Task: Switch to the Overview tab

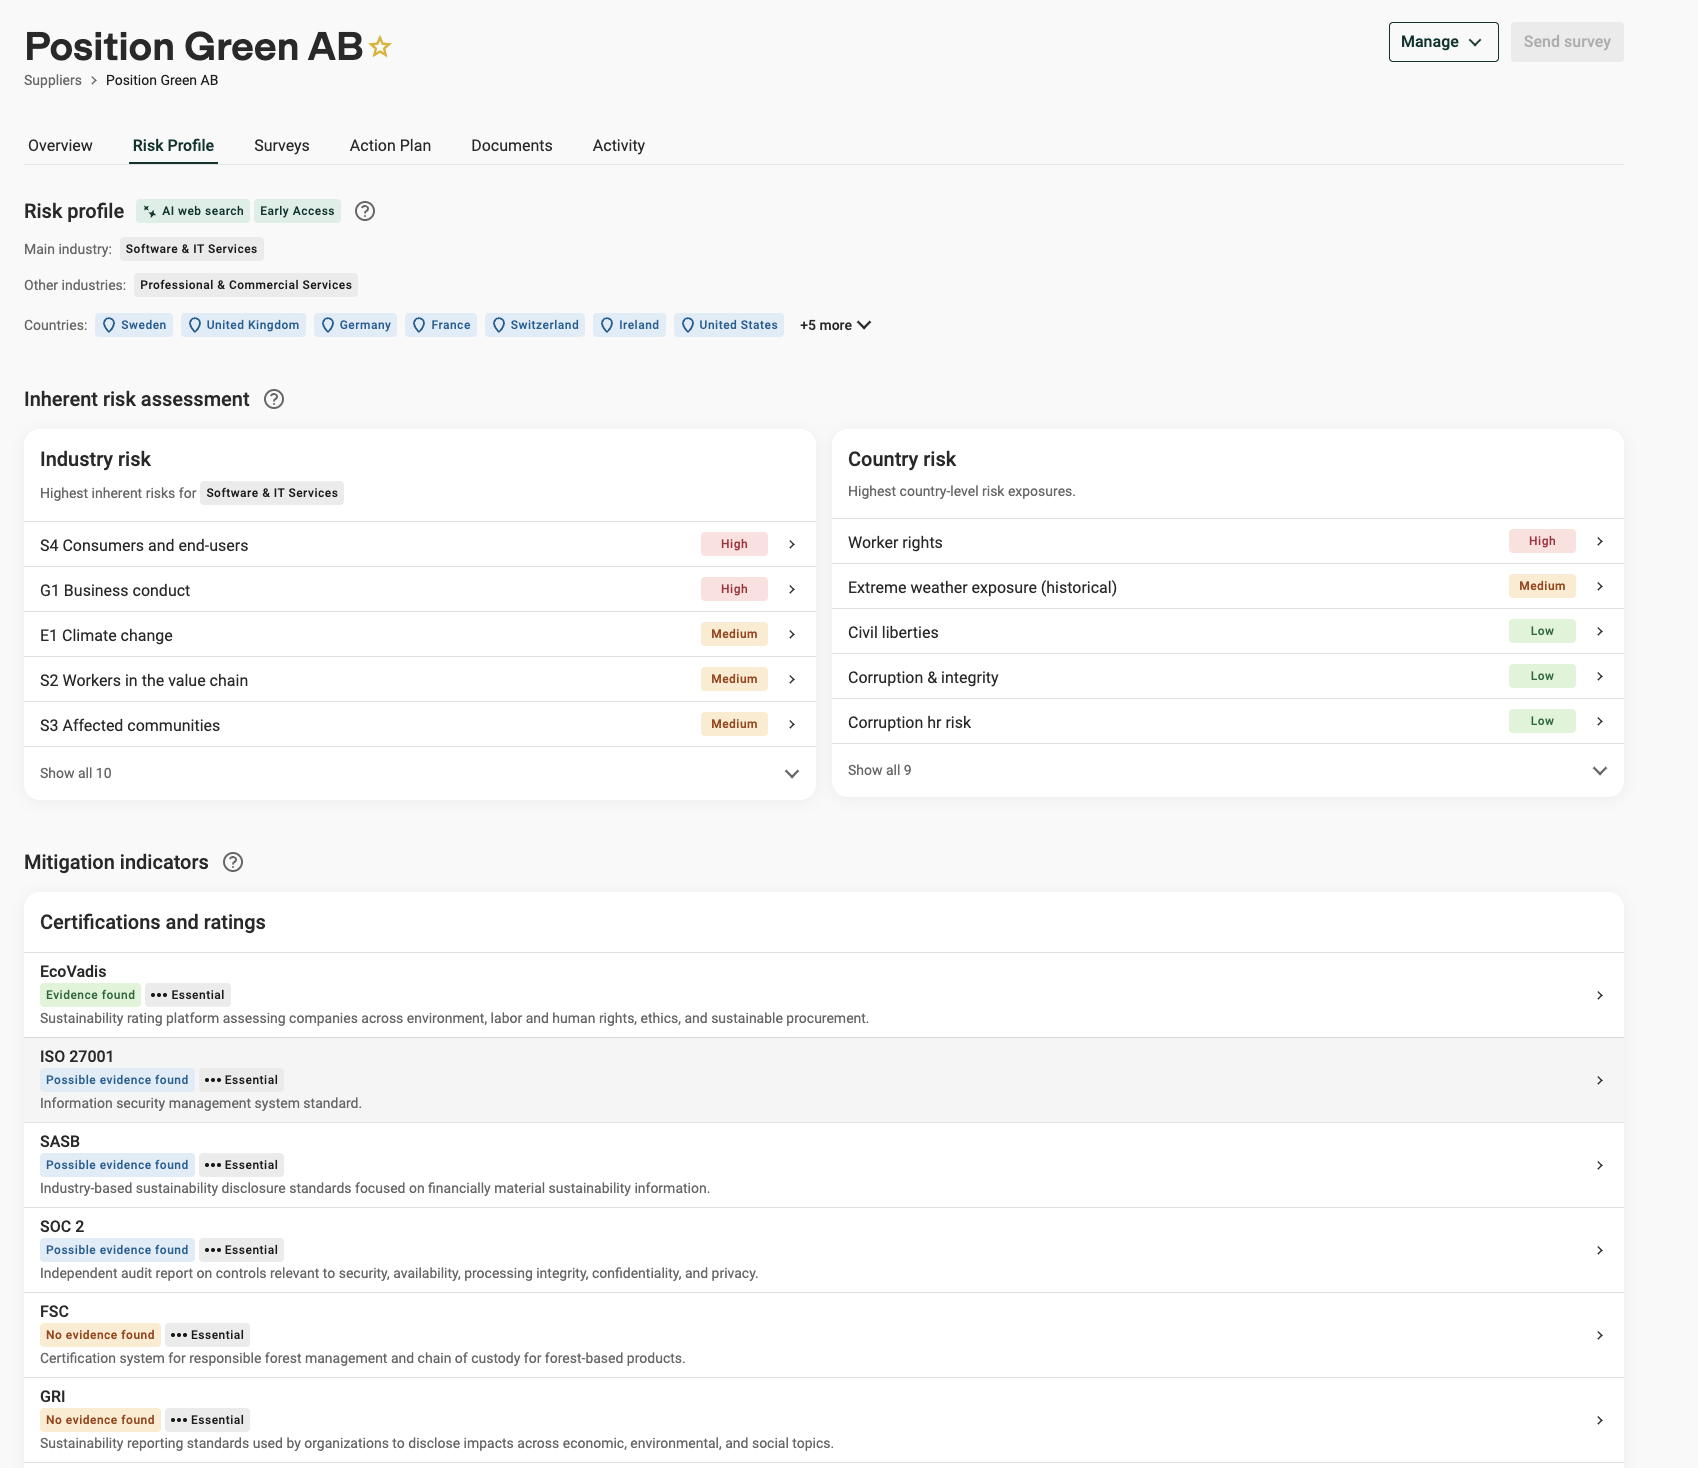Action: [60, 145]
